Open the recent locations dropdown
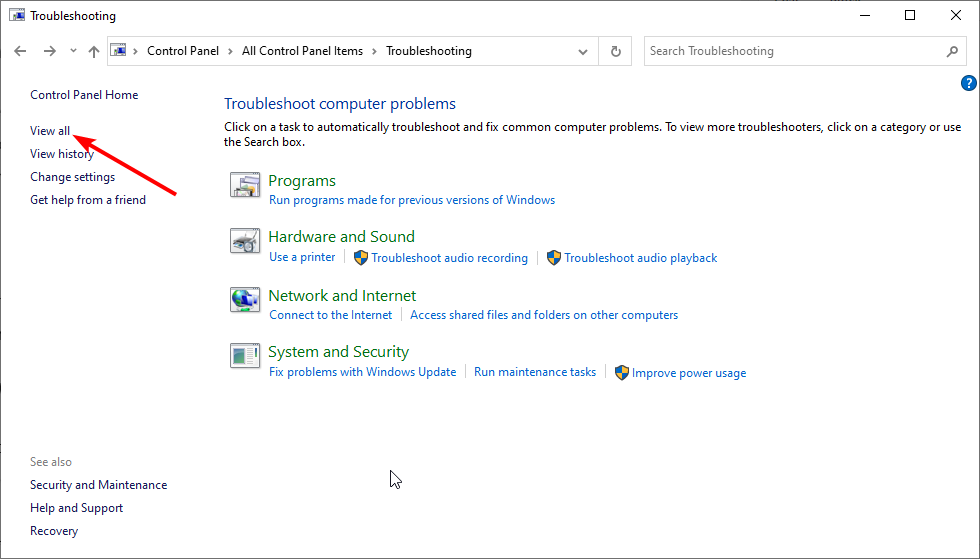Viewport: 980px width, 559px height. point(73,51)
